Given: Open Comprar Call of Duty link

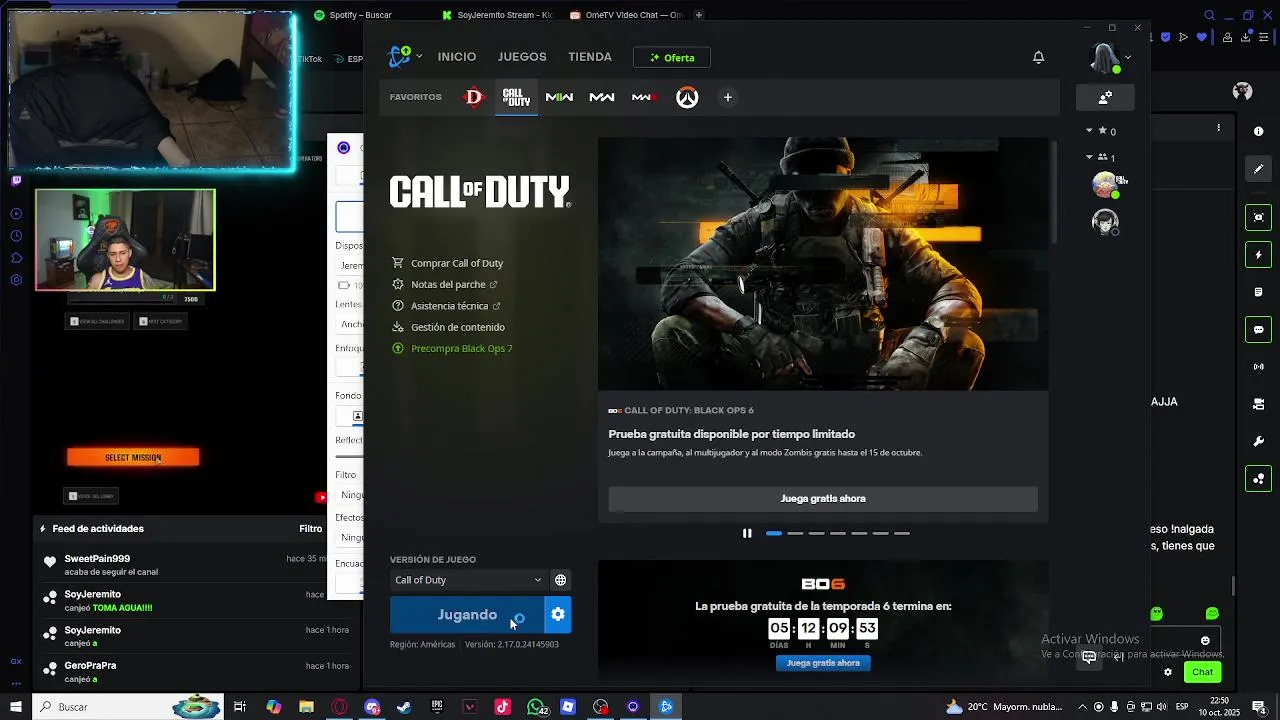Looking at the screenshot, I should [447, 263].
